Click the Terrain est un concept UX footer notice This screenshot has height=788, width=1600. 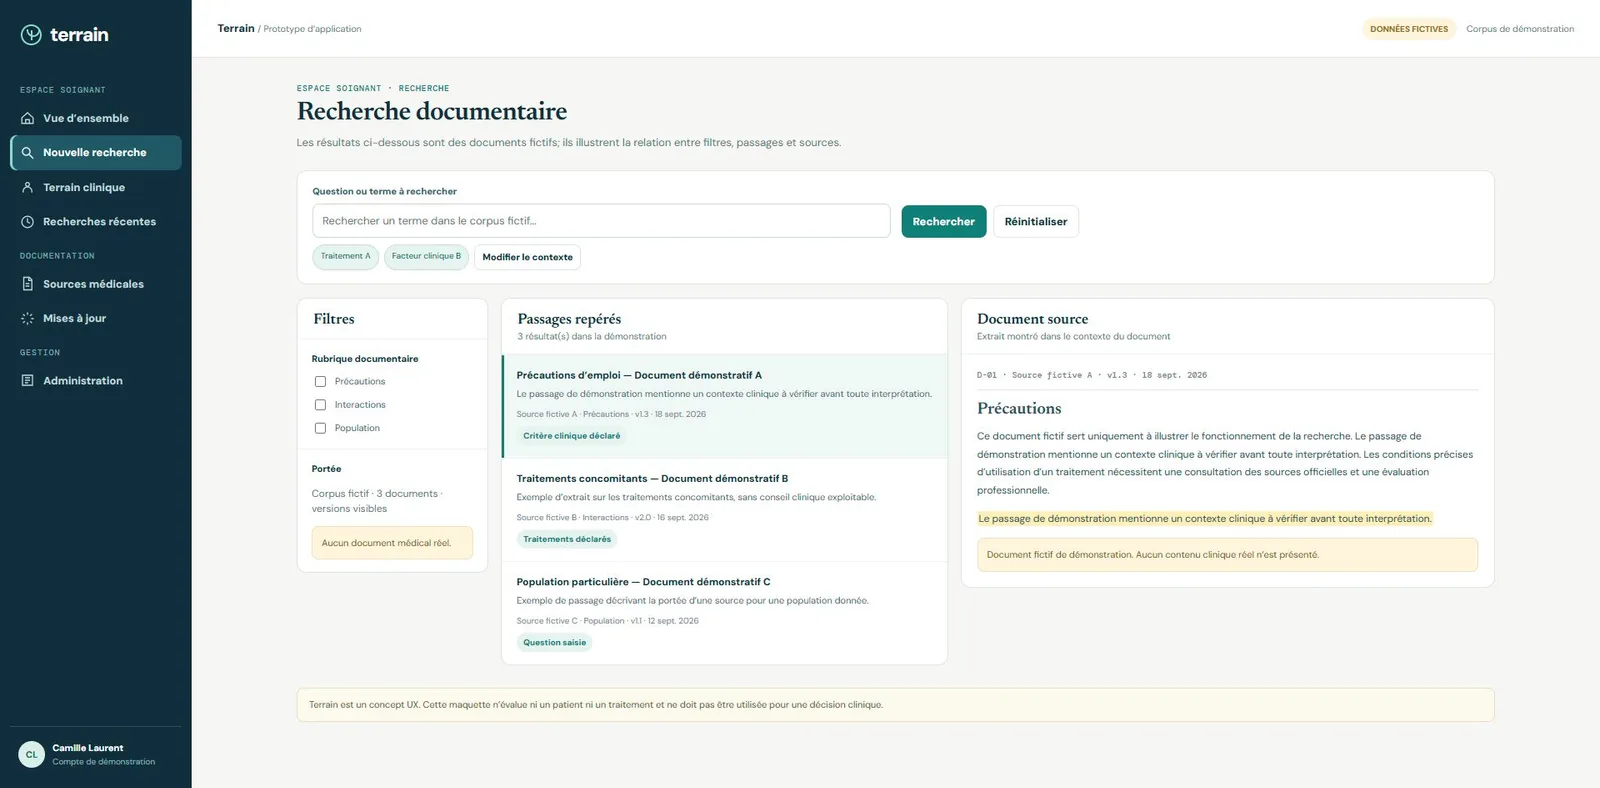point(895,705)
